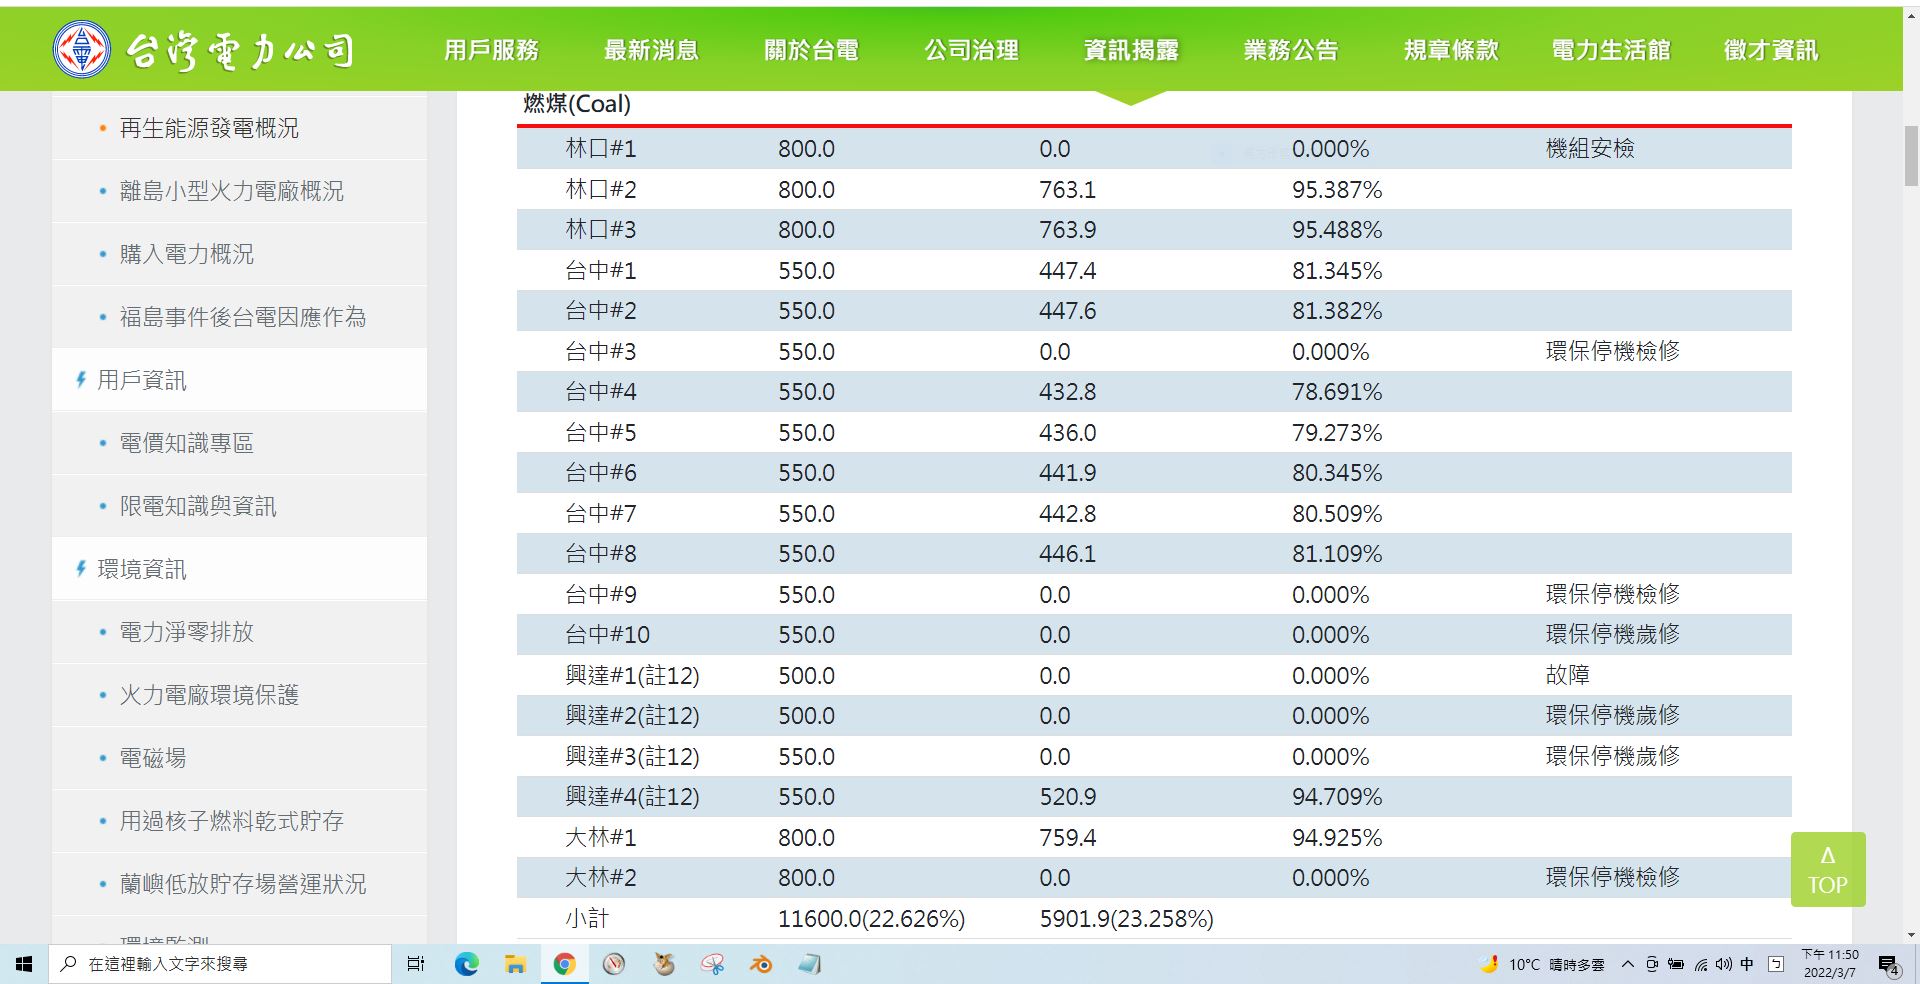Open the 關於台電 menu
This screenshot has width=1920, height=984.
coord(811,50)
